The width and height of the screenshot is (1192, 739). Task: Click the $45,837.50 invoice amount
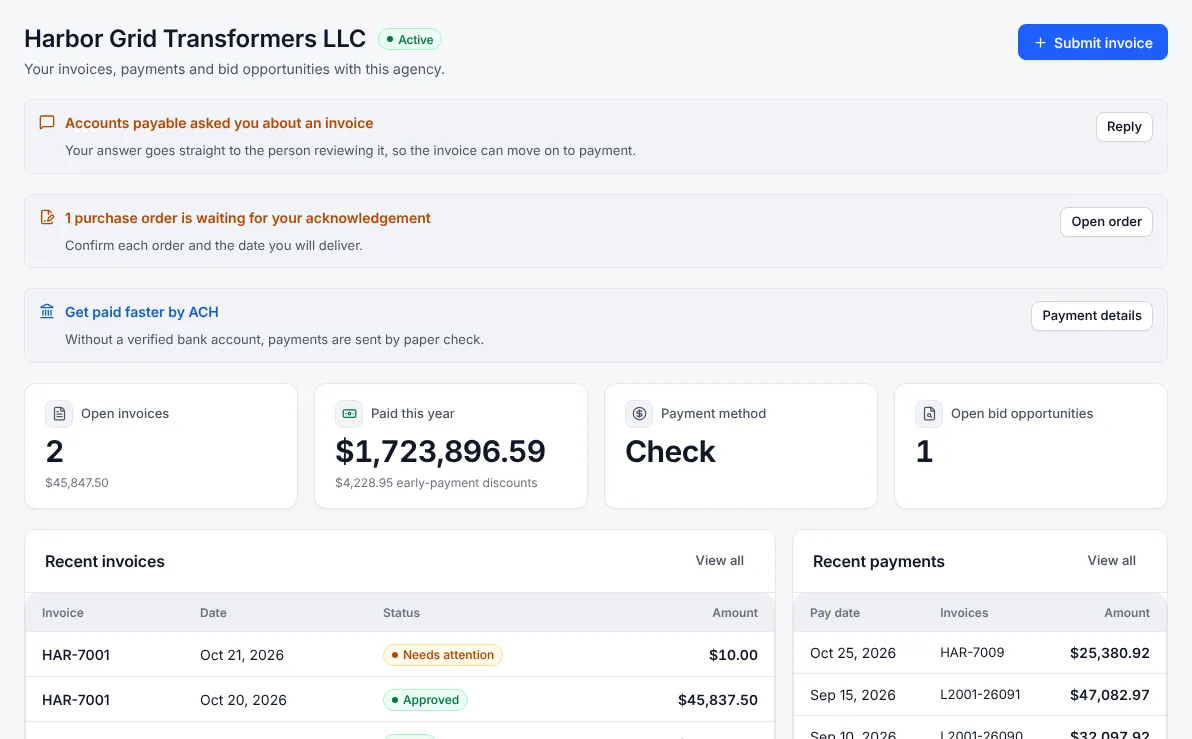pyautogui.click(x=718, y=699)
